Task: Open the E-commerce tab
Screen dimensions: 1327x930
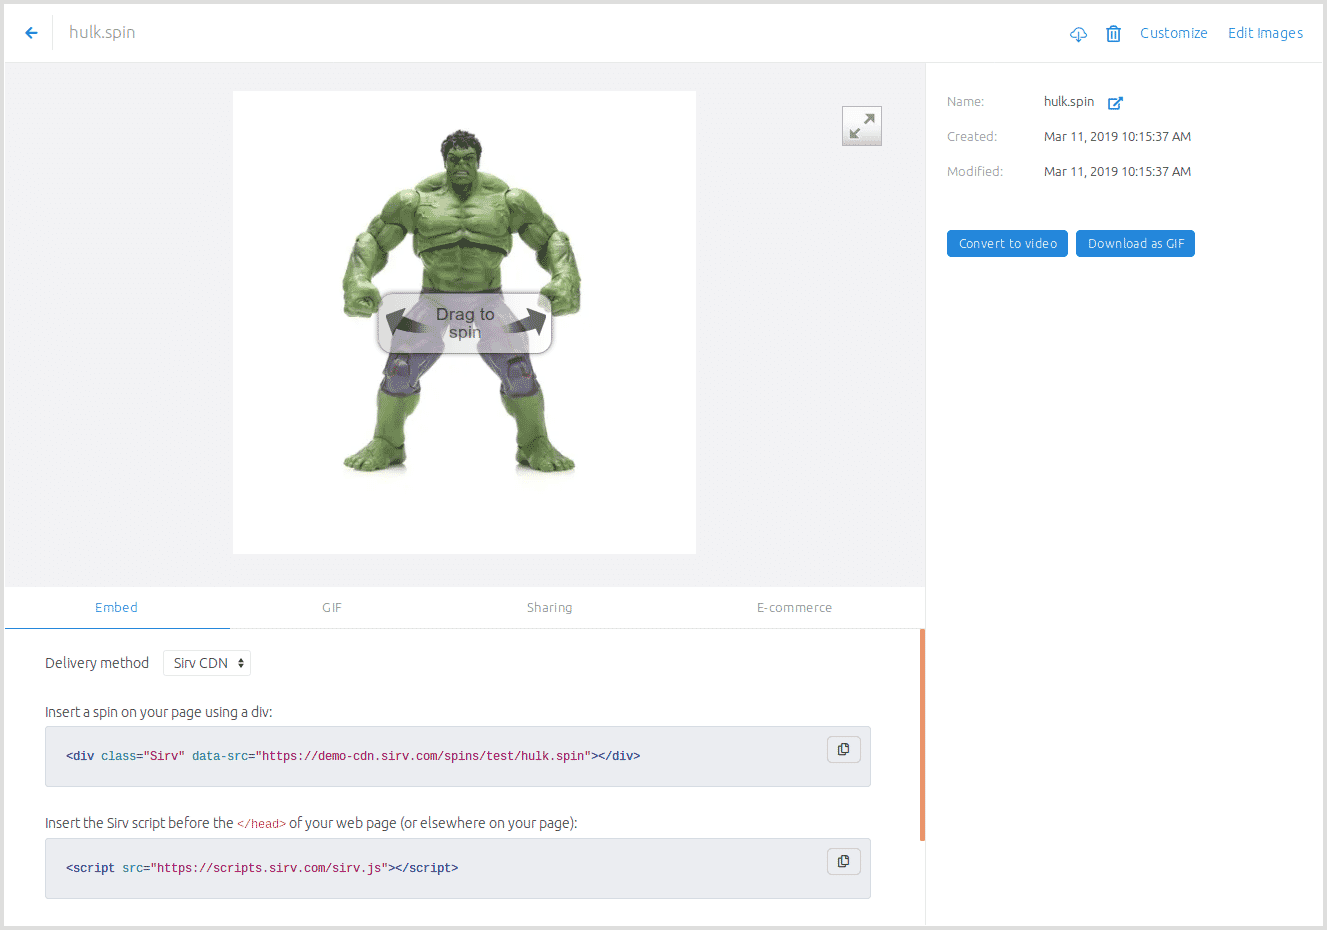Action: click(x=794, y=607)
